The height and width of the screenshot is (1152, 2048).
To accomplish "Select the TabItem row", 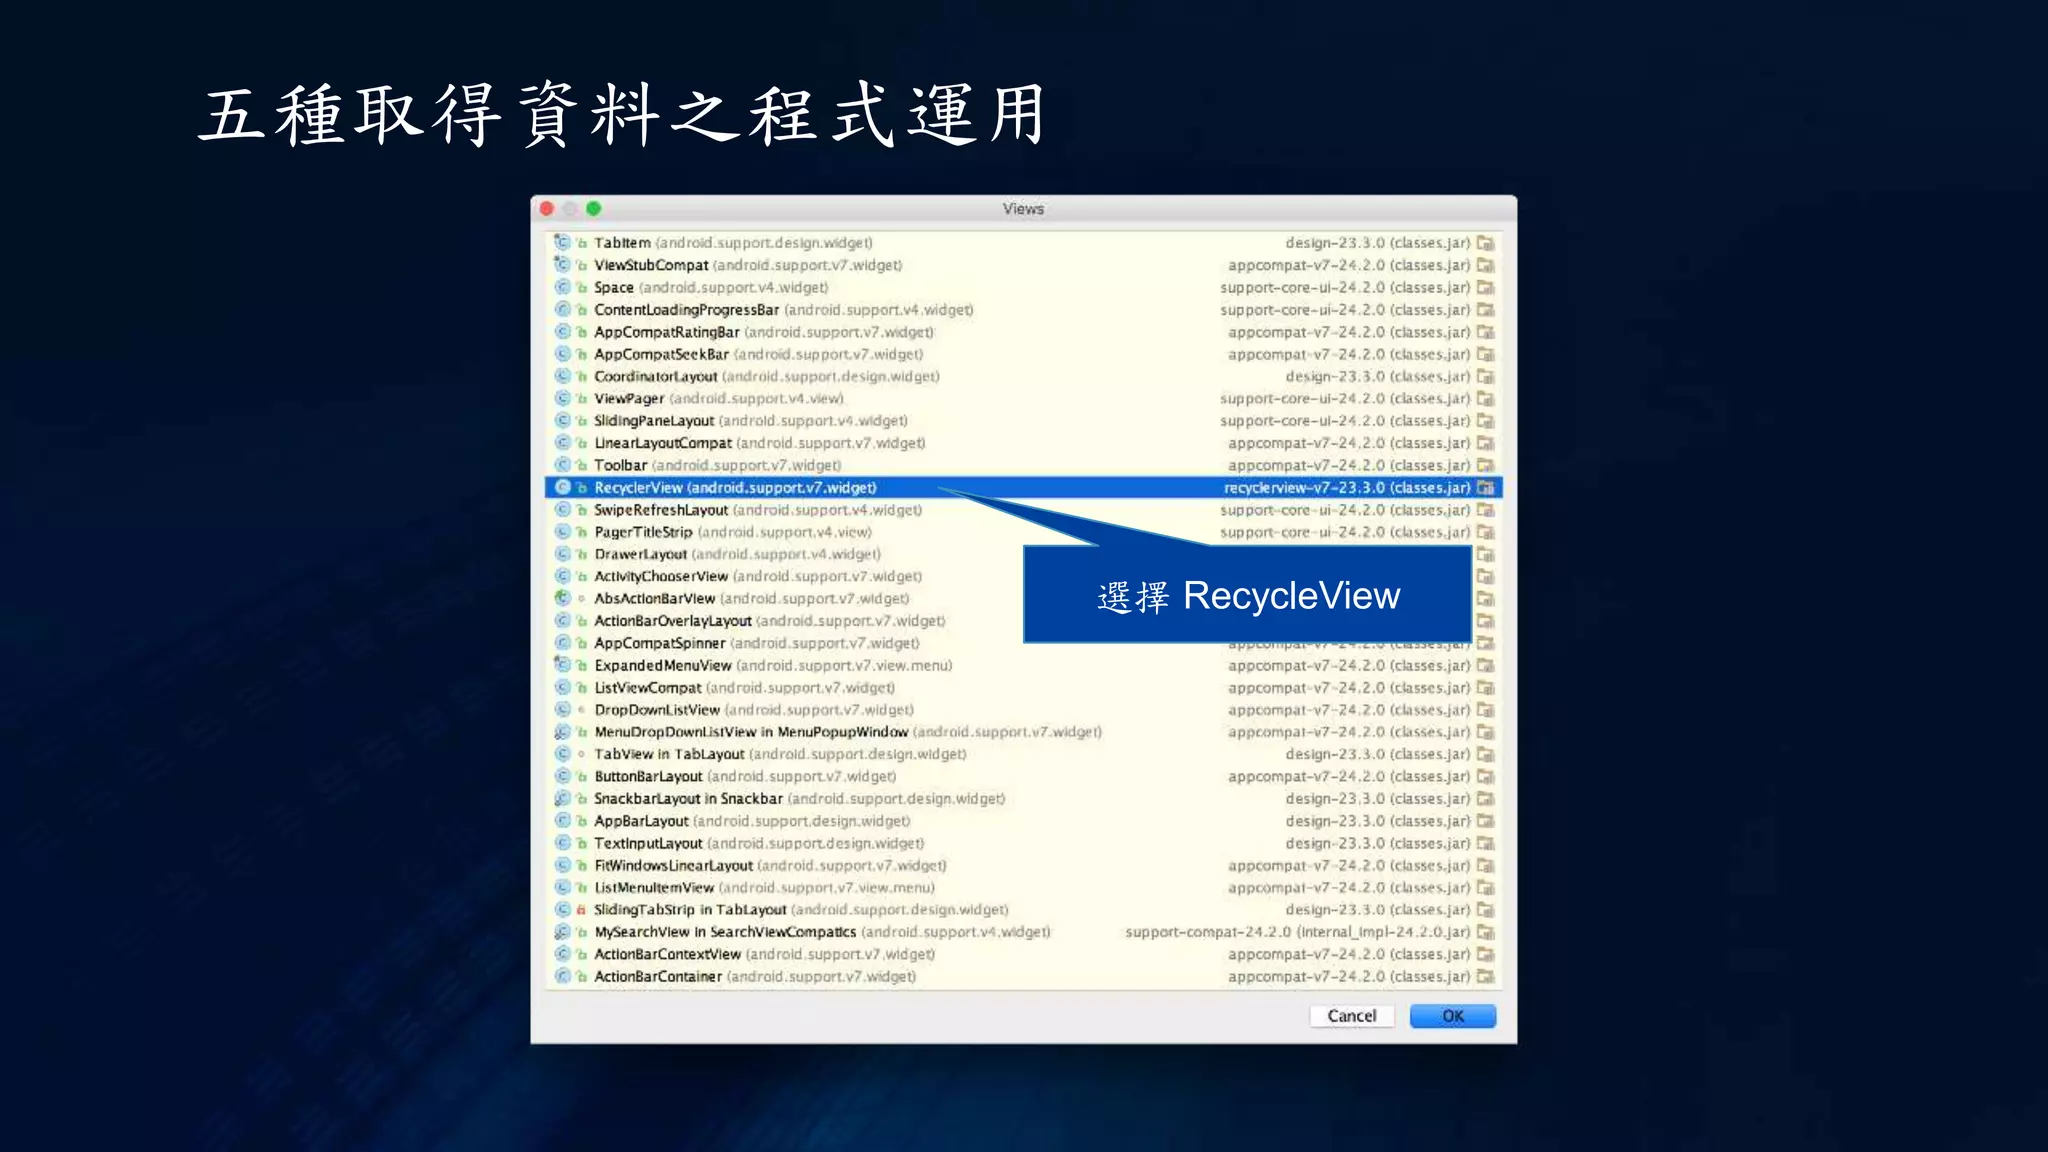I will pos(1023,243).
